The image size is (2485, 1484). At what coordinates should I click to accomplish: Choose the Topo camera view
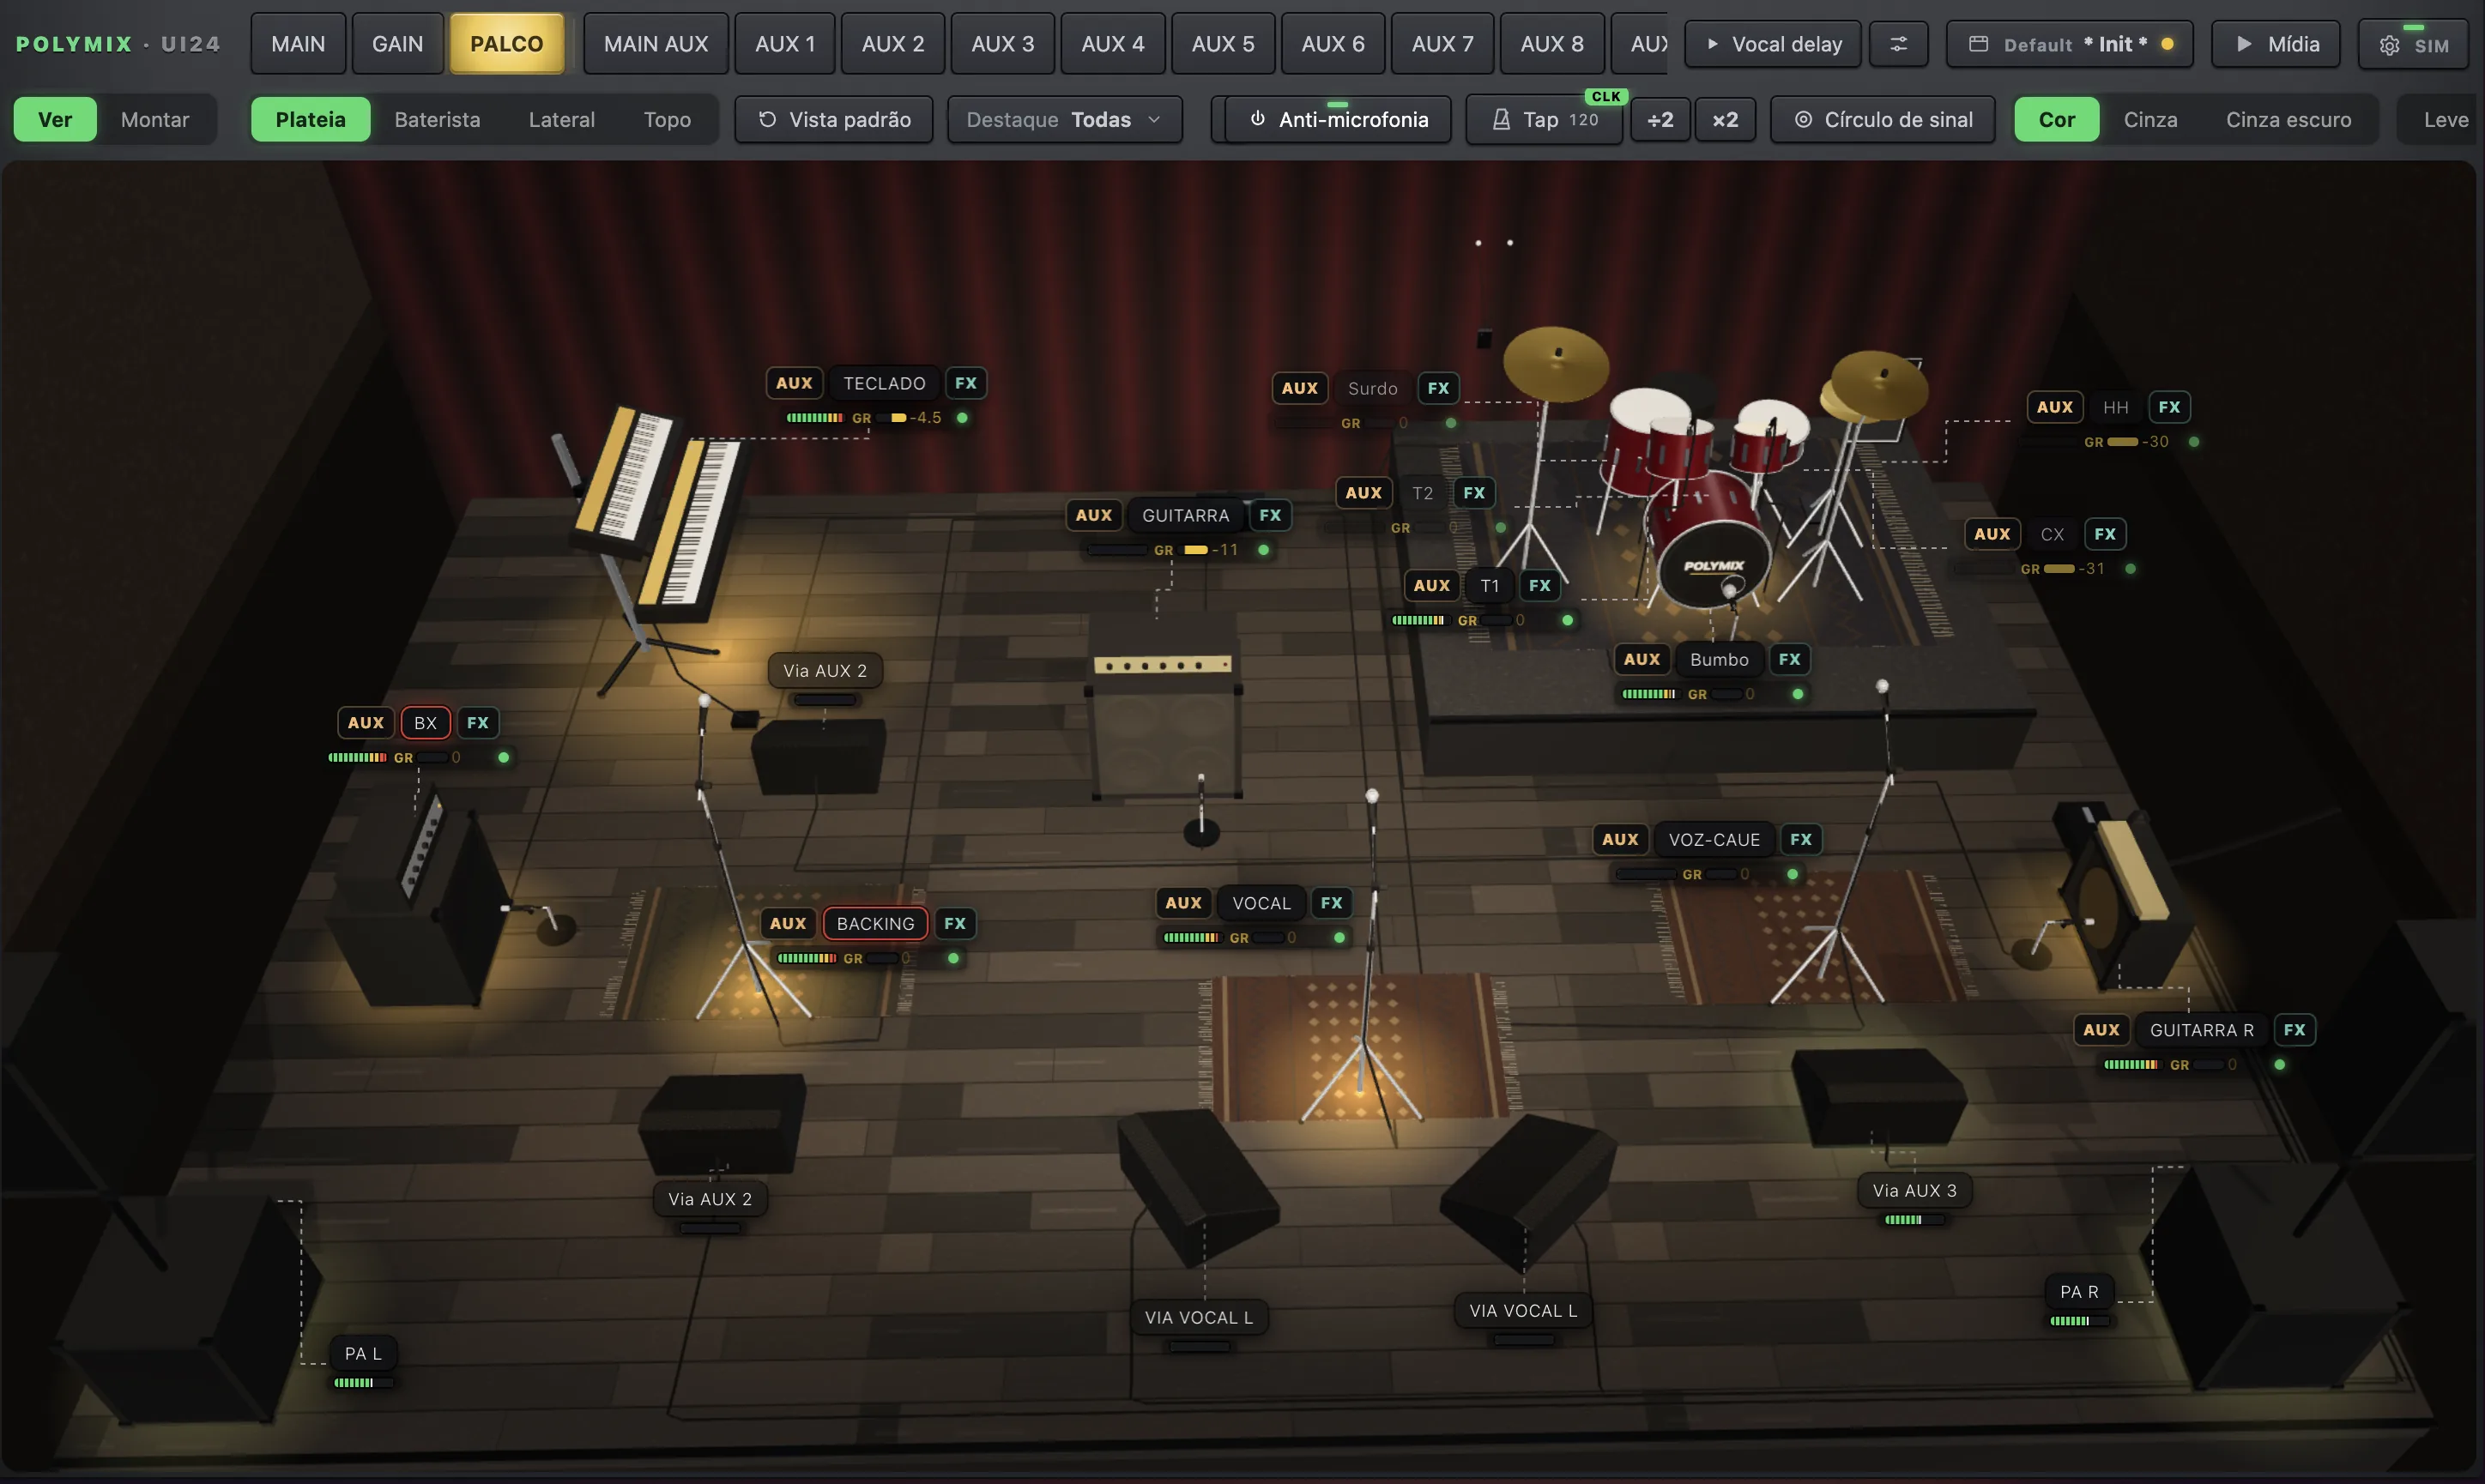(x=667, y=120)
